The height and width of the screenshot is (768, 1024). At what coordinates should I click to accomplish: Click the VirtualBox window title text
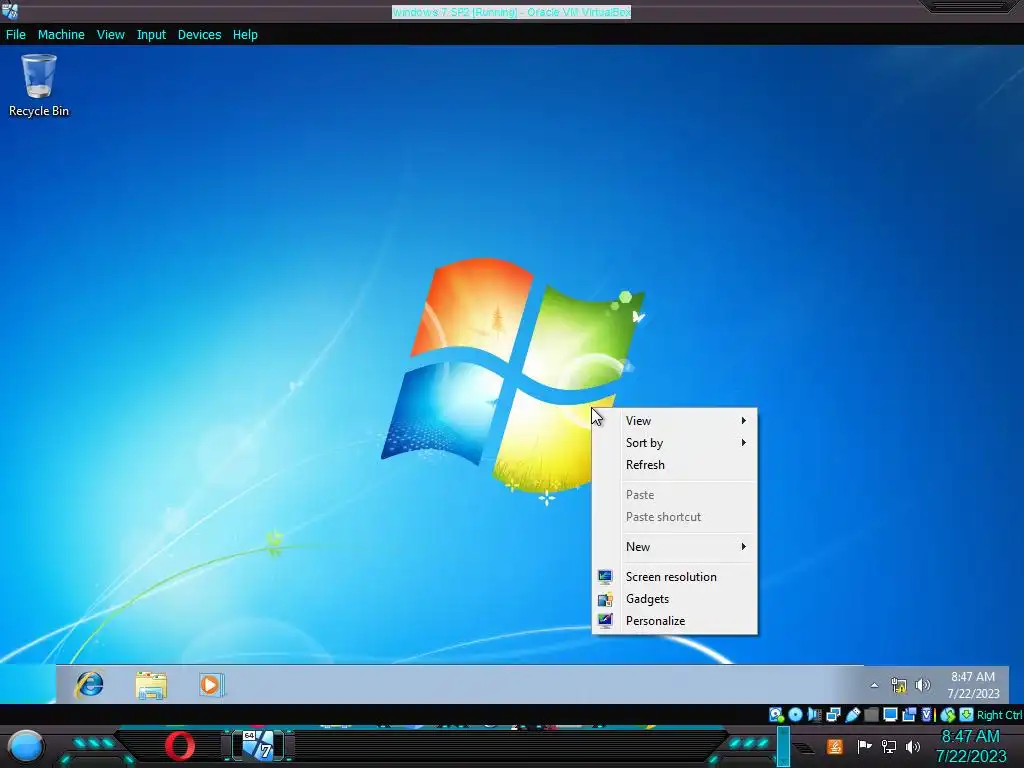[x=511, y=12]
